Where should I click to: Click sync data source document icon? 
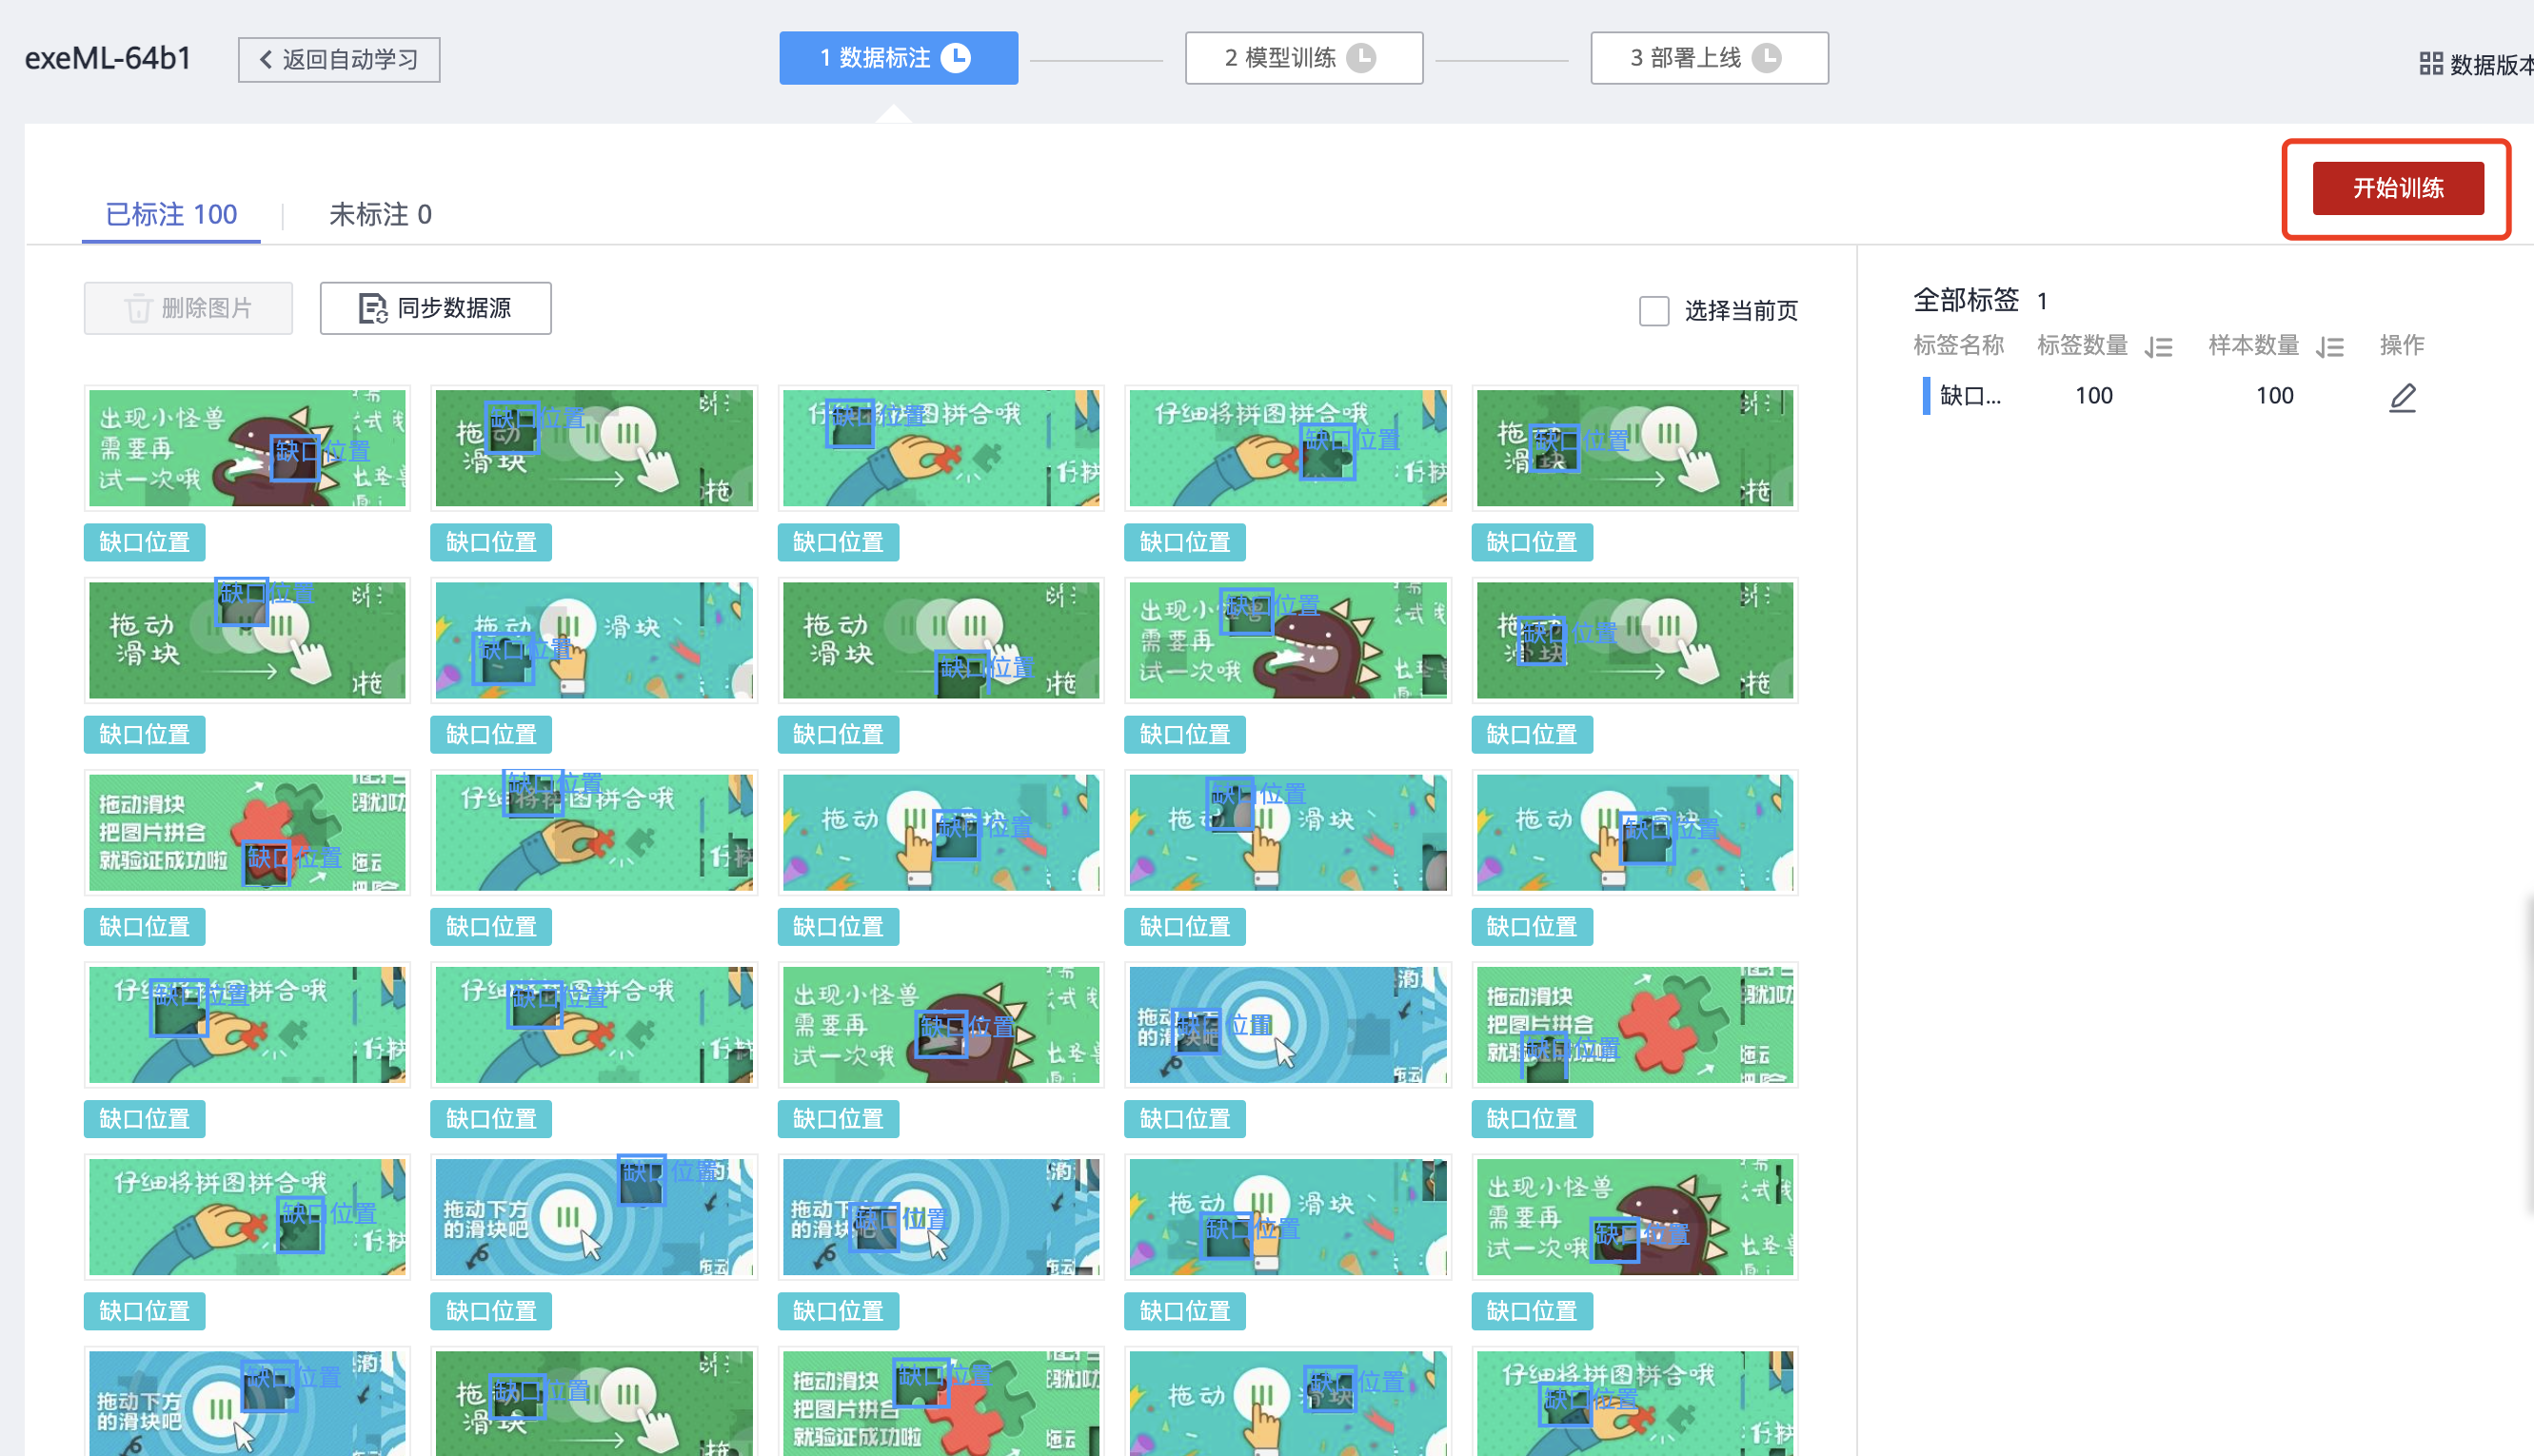click(372, 308)
